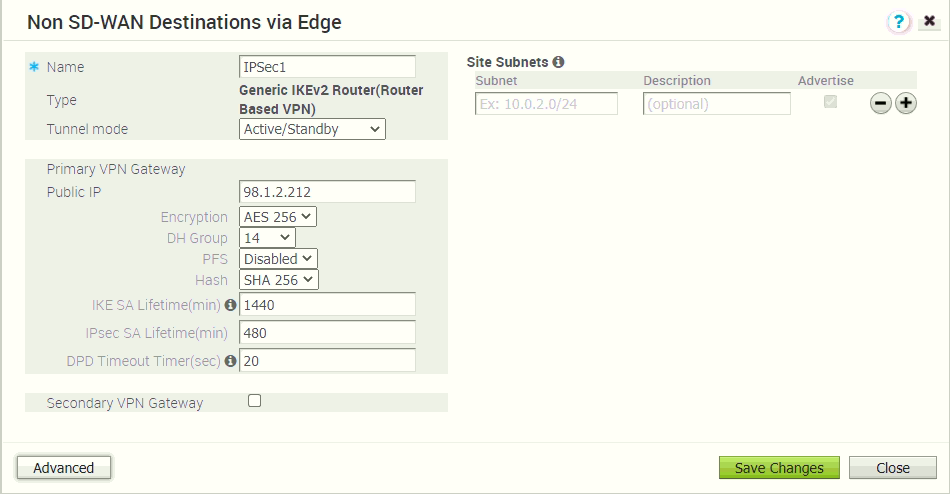950x494 pixels.
Task: Add subnet row with plus icon
Action: pyautogui.click(x=905, y=104)
